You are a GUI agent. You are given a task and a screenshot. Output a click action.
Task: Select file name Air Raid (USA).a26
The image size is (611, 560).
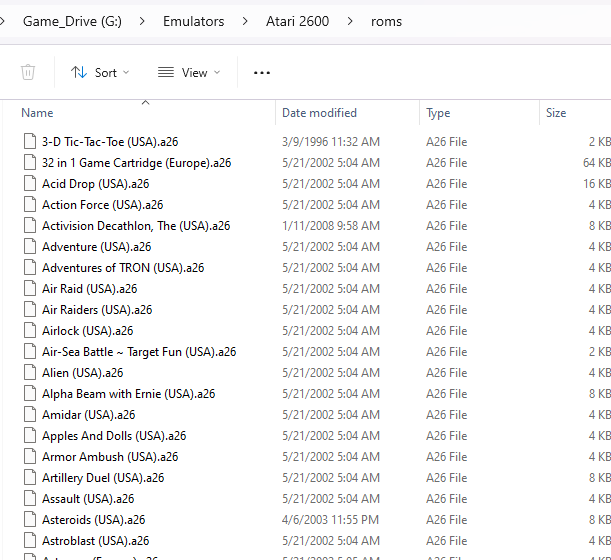pos(90,289)
